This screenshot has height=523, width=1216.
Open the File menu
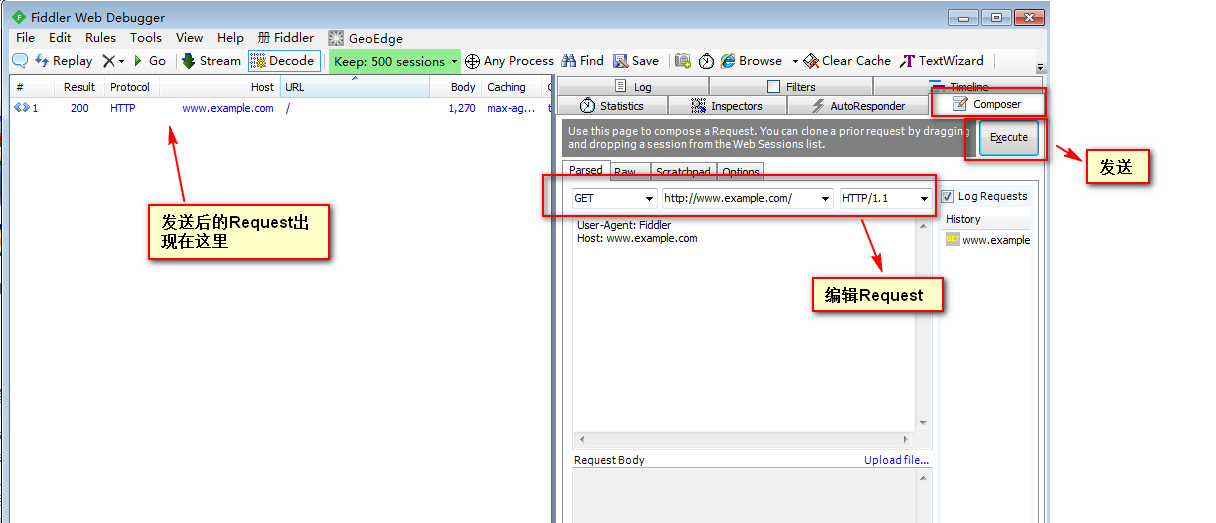[x=26, y=38]
